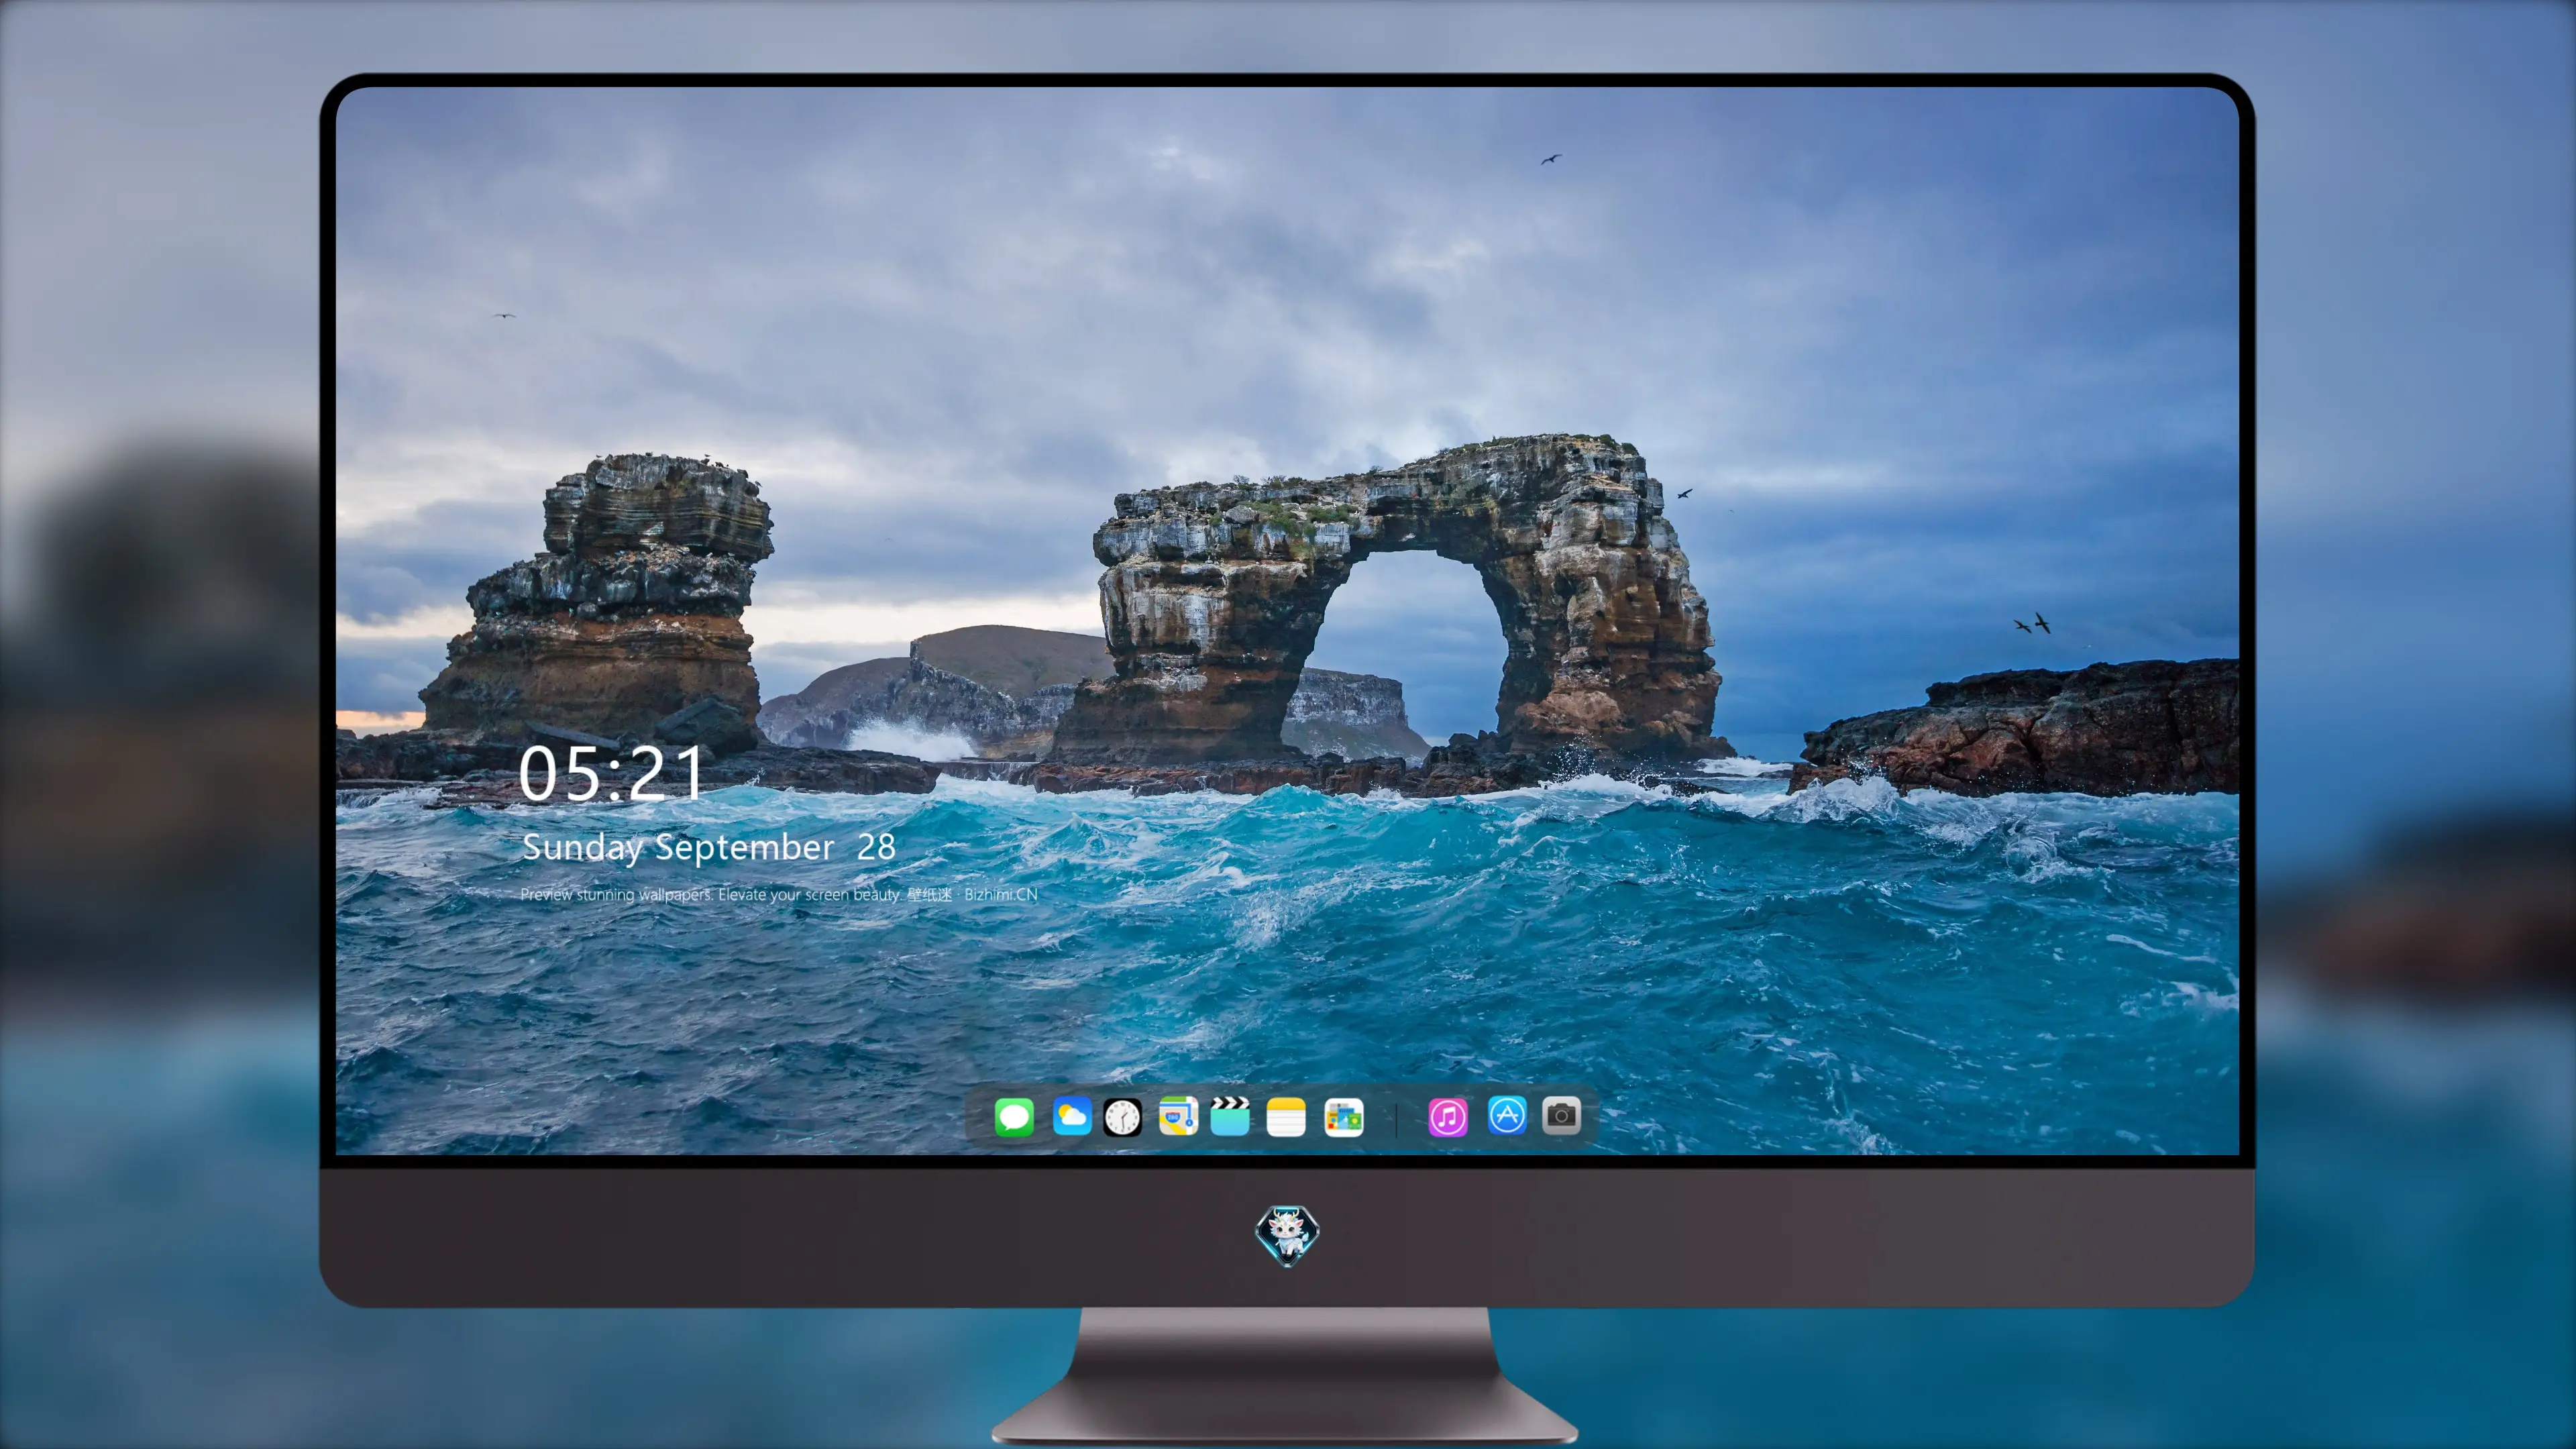Open the Camera app in the dock
The height and width of the screenshot is (1449, 2576).
point(1561,1115)
